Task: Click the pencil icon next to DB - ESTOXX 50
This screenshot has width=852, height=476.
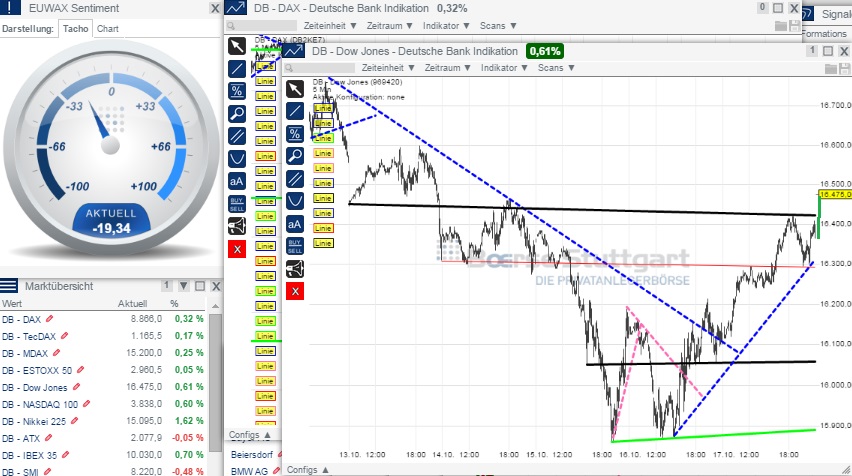Action: pos(80,369)
